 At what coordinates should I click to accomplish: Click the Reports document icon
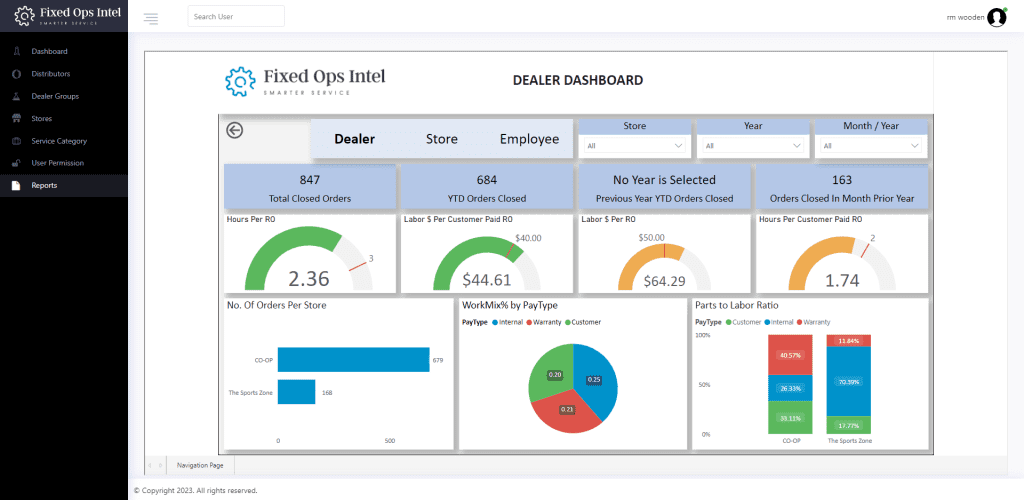click(x=16, y=185)
